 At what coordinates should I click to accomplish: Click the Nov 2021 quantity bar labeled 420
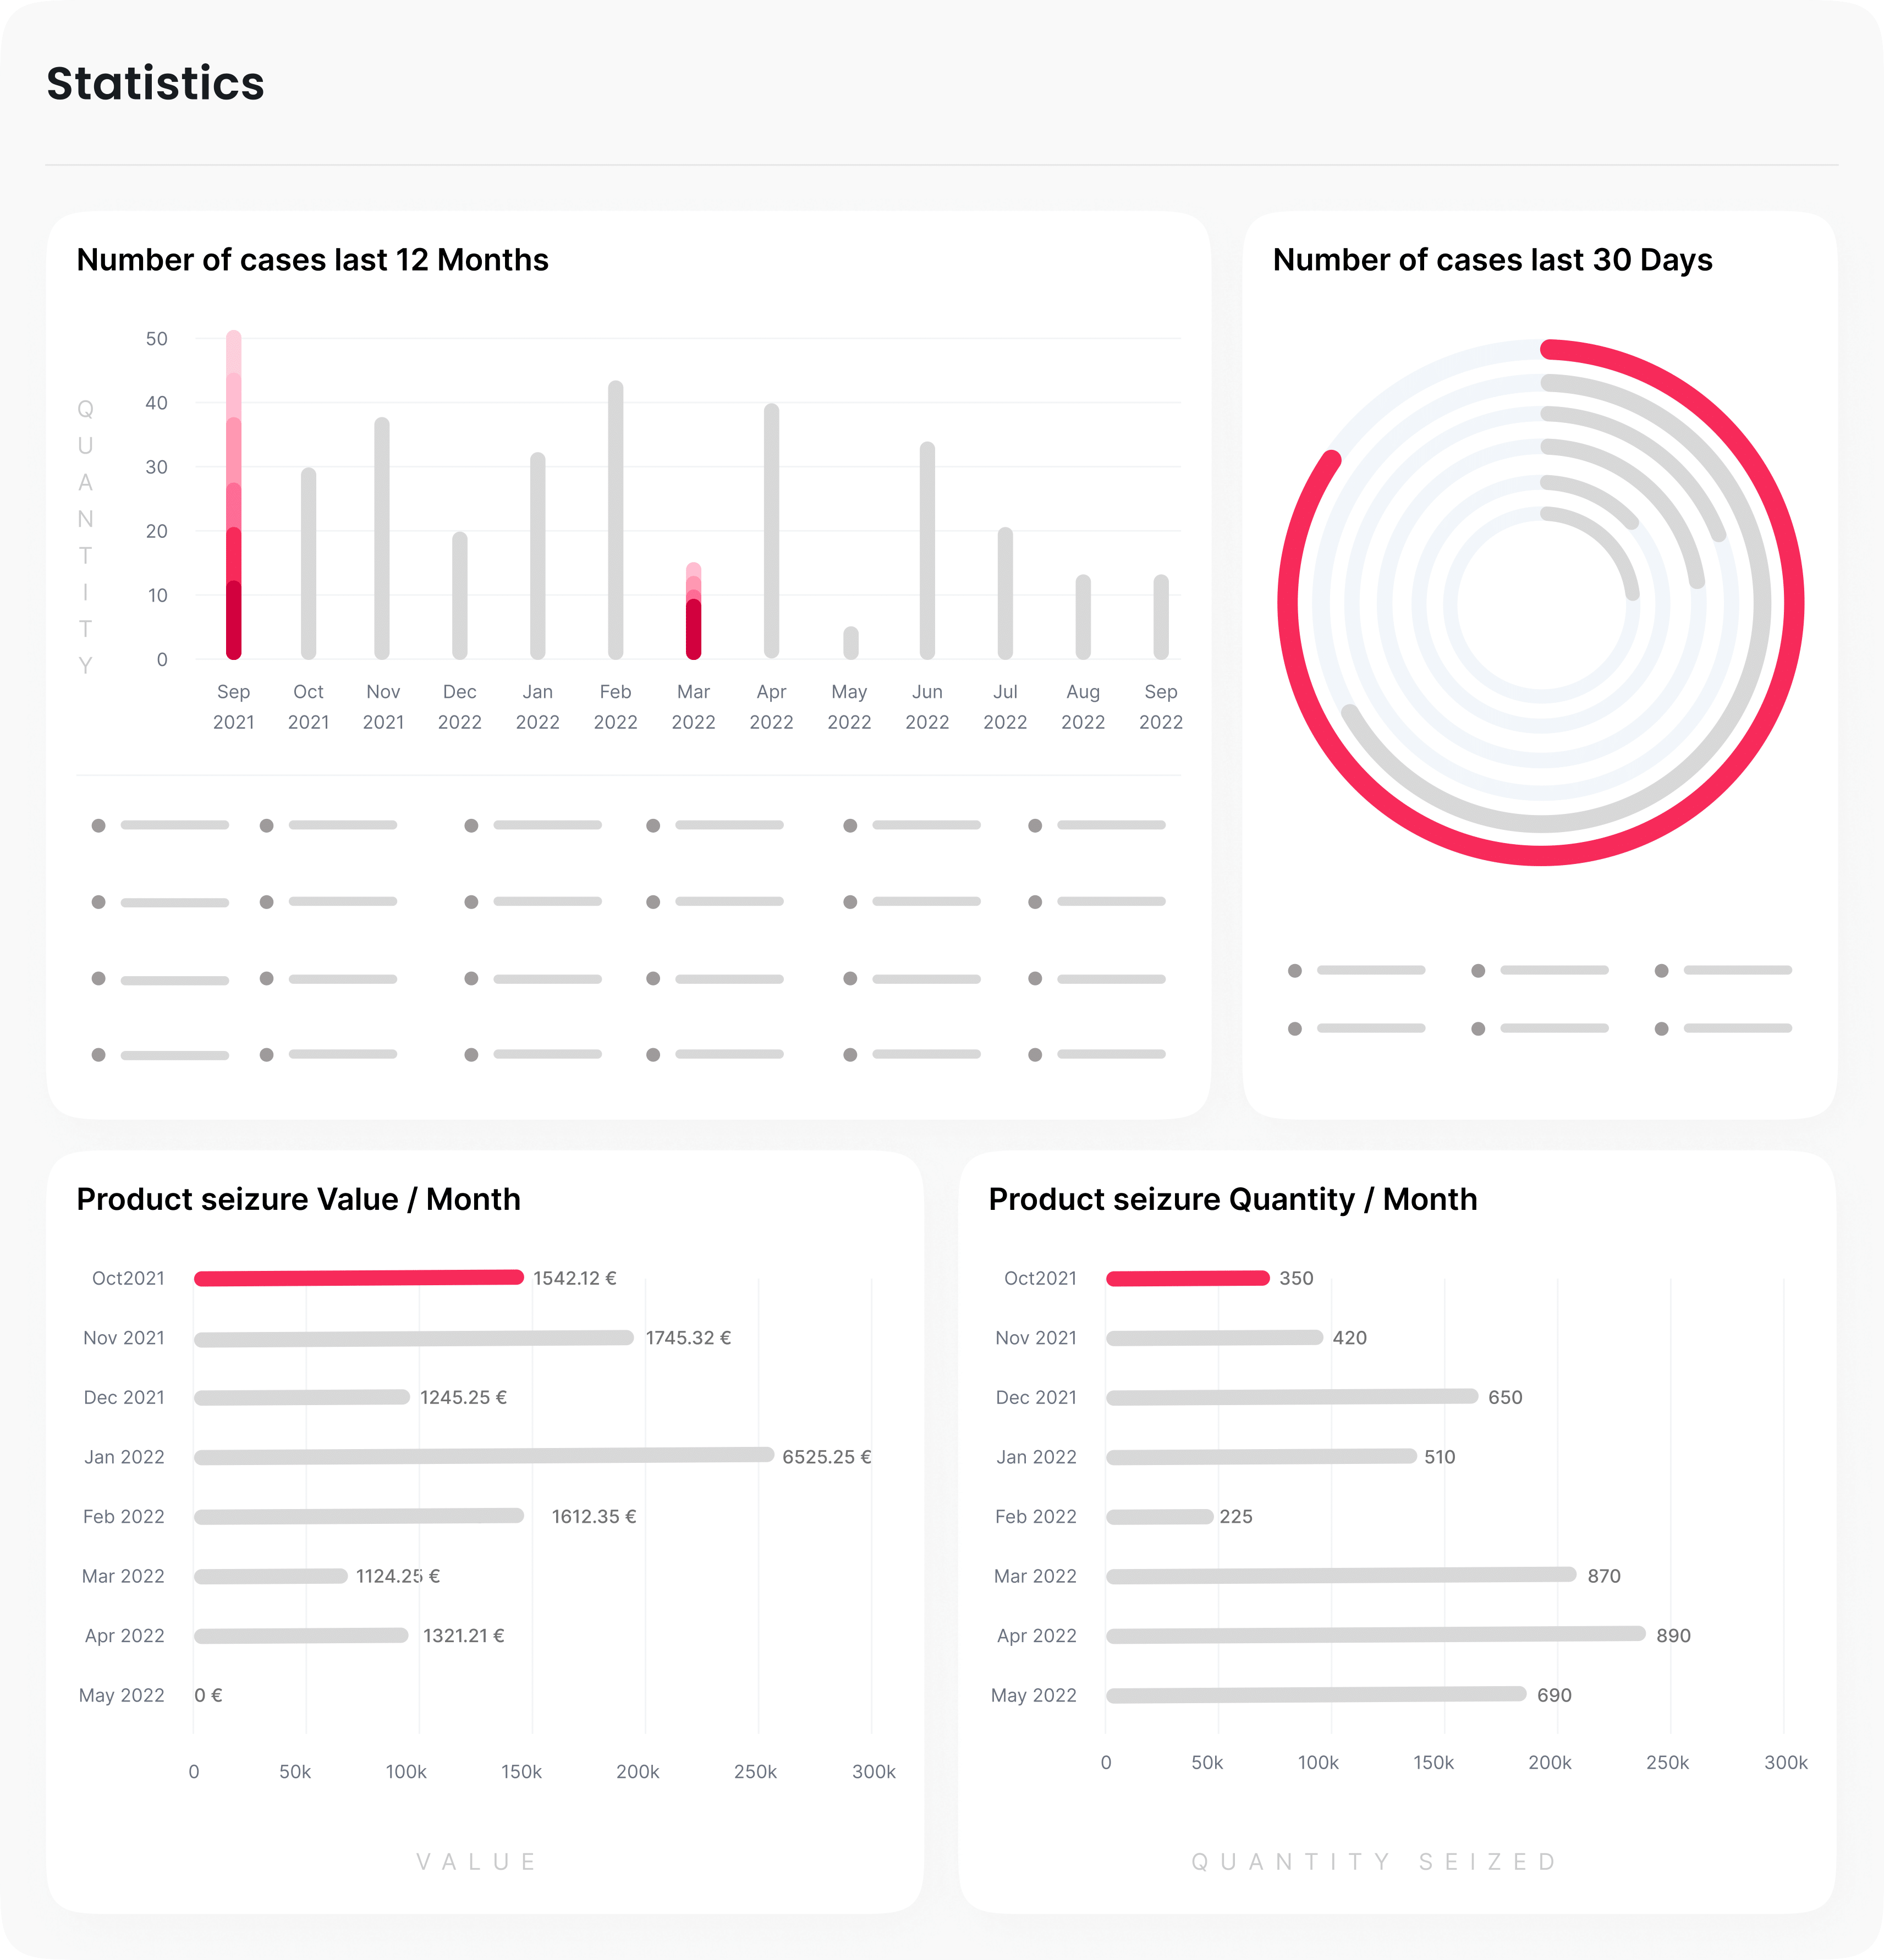[x=1215, y=1338]
